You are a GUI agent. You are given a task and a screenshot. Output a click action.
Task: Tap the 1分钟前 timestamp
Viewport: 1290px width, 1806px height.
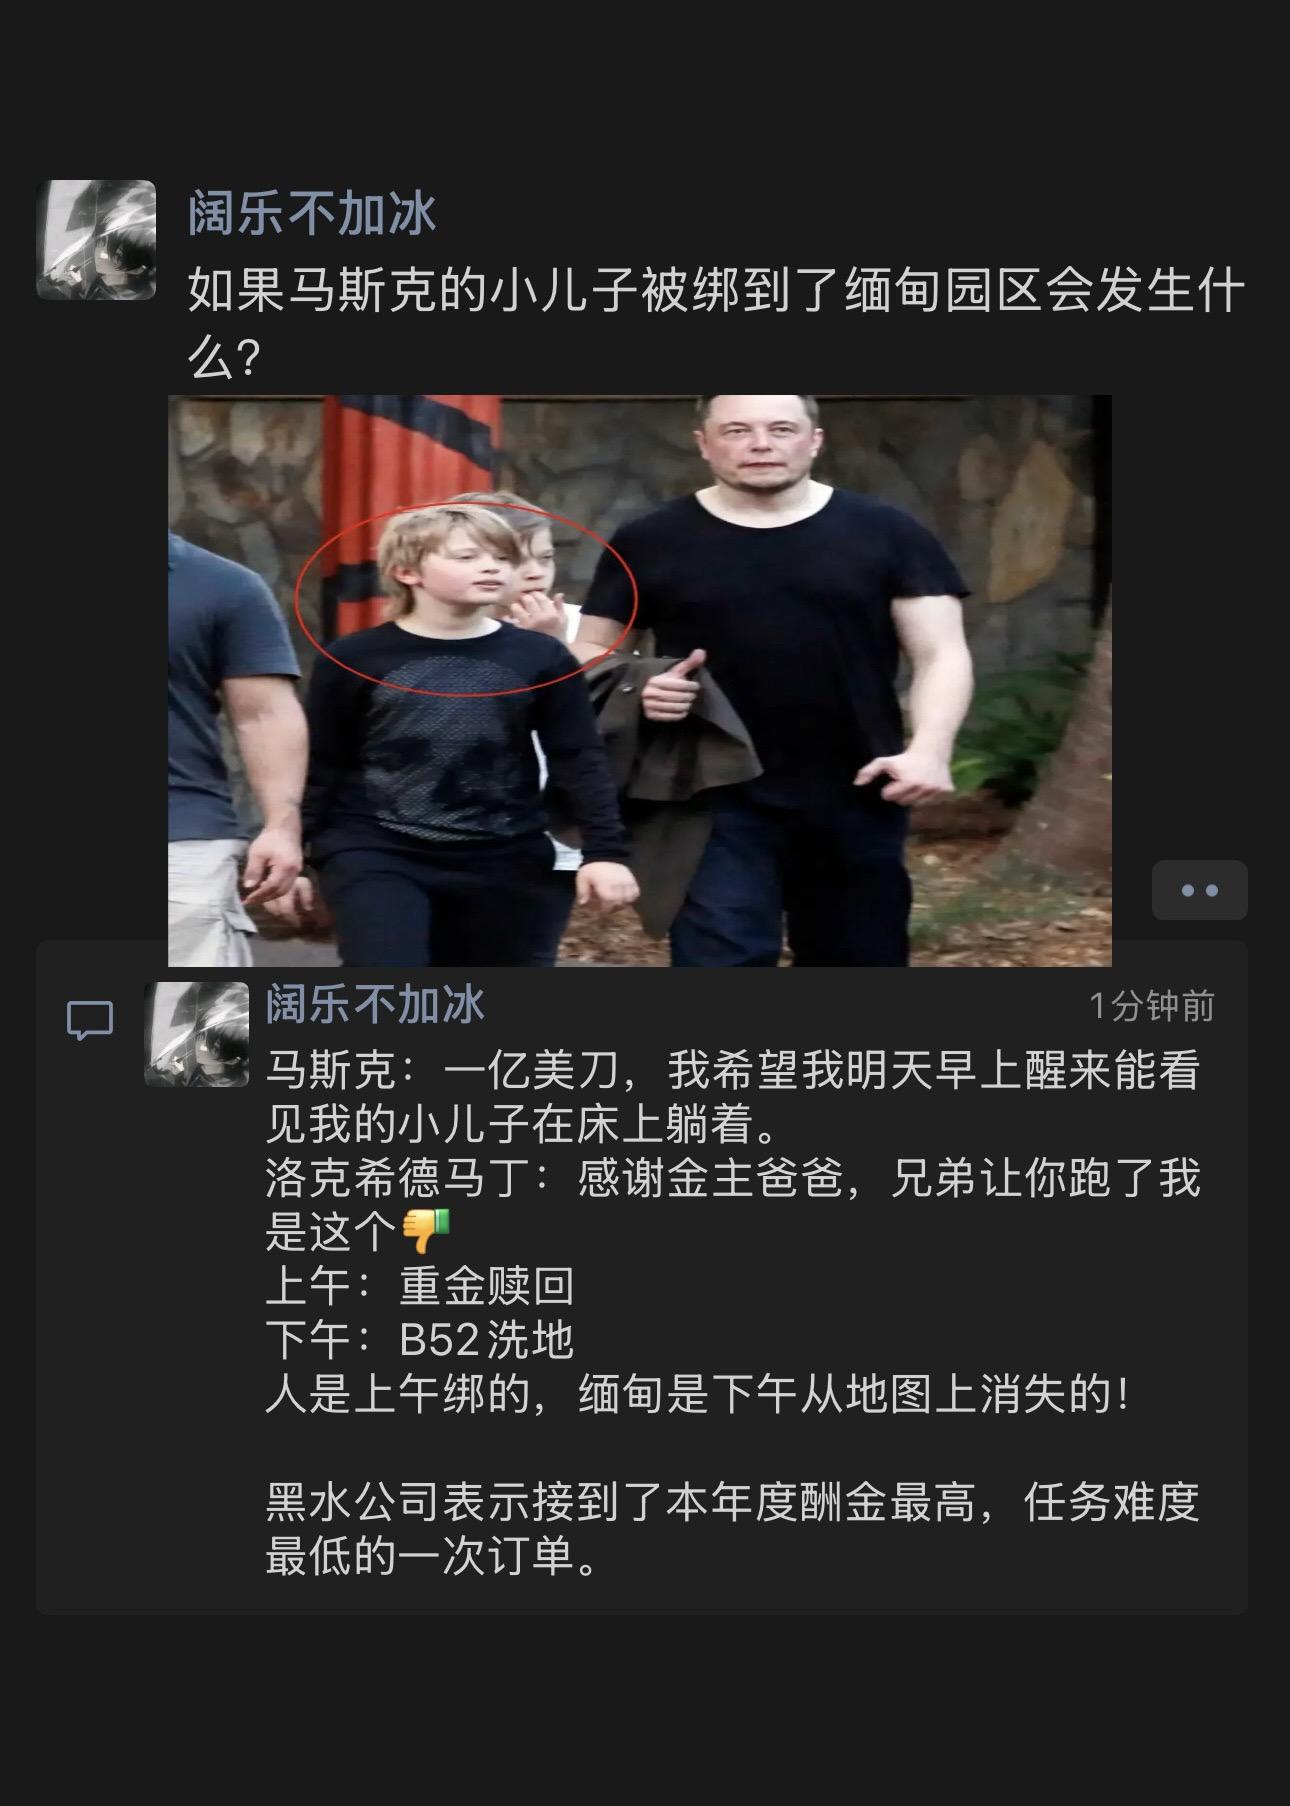(x=1151, y=1006)
